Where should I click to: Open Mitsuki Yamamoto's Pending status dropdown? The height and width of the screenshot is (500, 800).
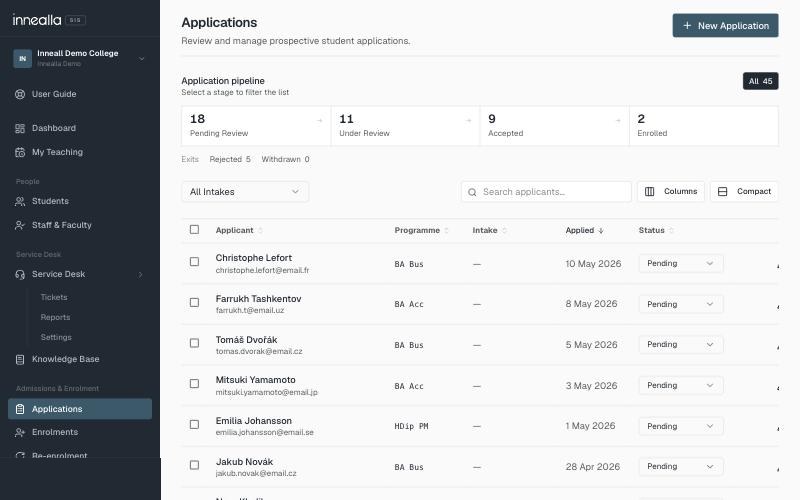[681, 386]
